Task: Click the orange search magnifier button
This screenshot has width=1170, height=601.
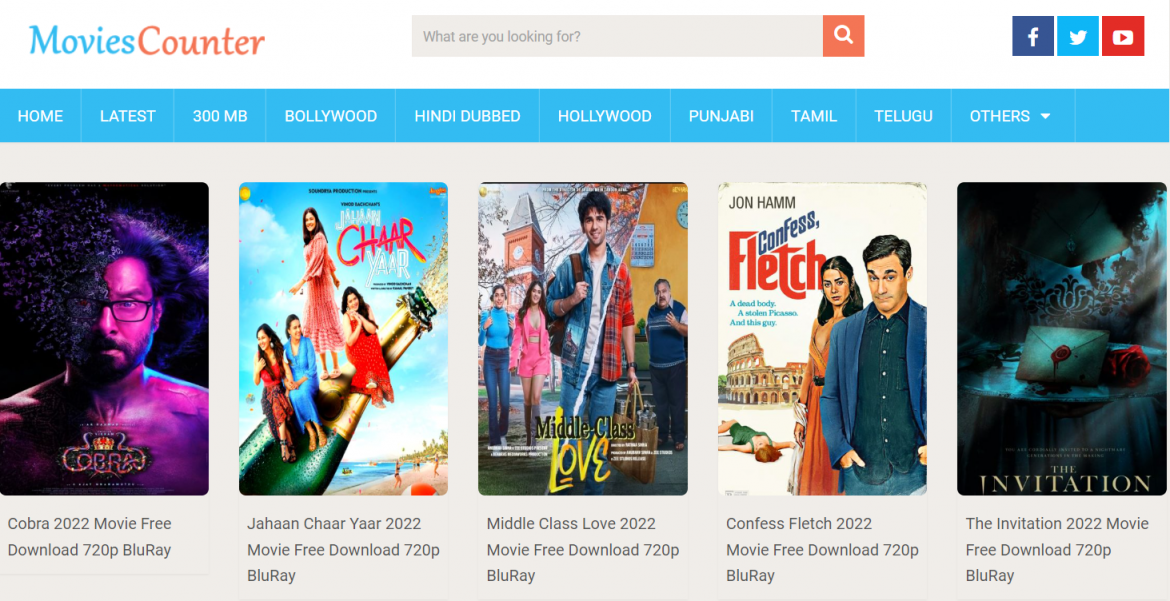Action: click(x=843, y=36)
